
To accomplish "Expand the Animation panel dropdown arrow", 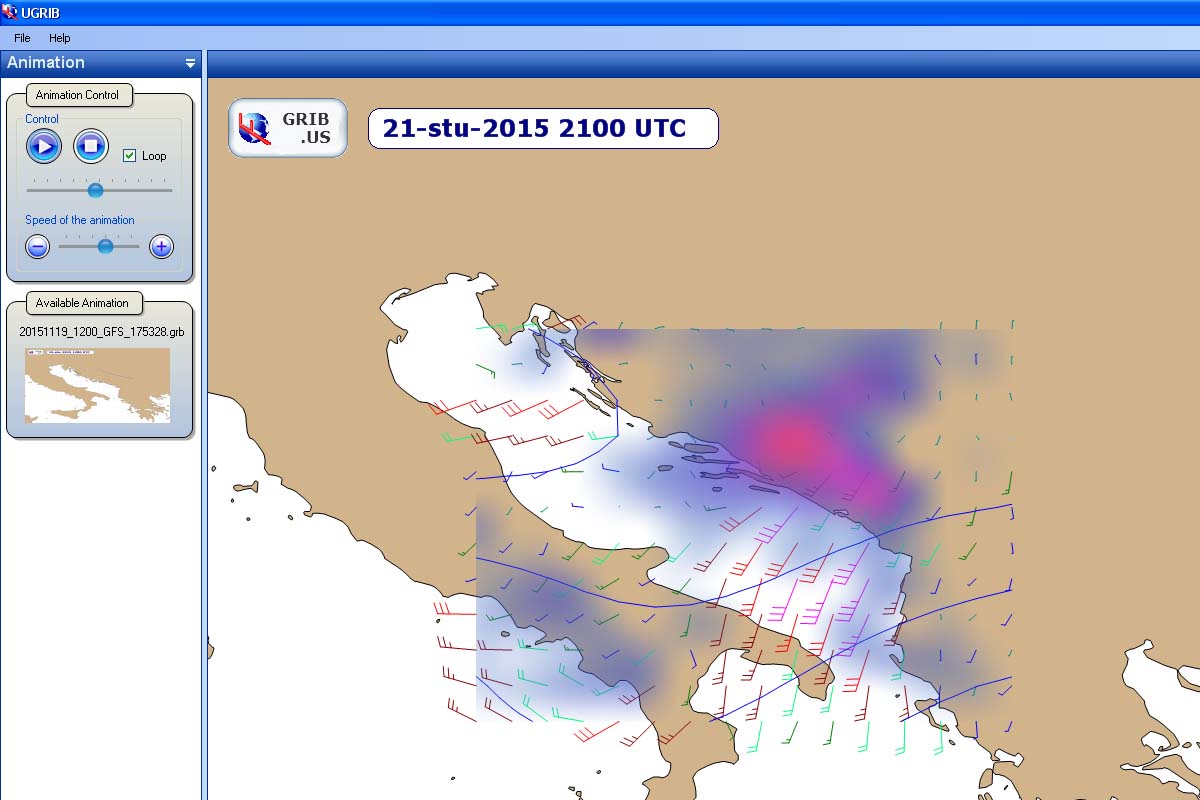I will coord(190,63).
